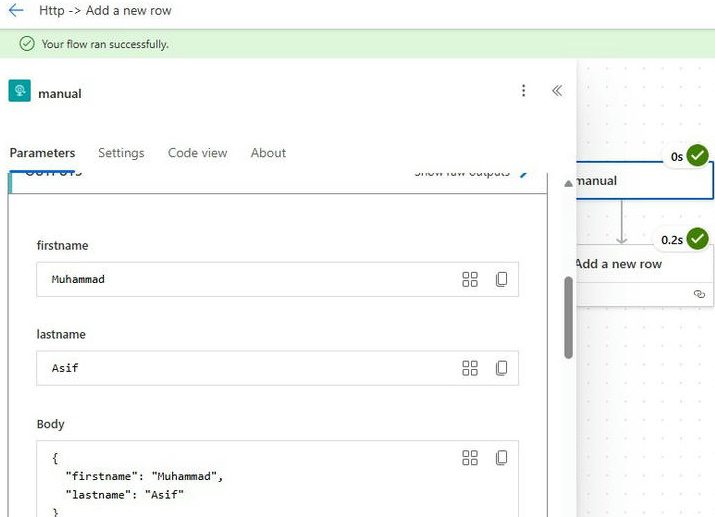Click the lastname field containing Asif

(x=250, y=368)
